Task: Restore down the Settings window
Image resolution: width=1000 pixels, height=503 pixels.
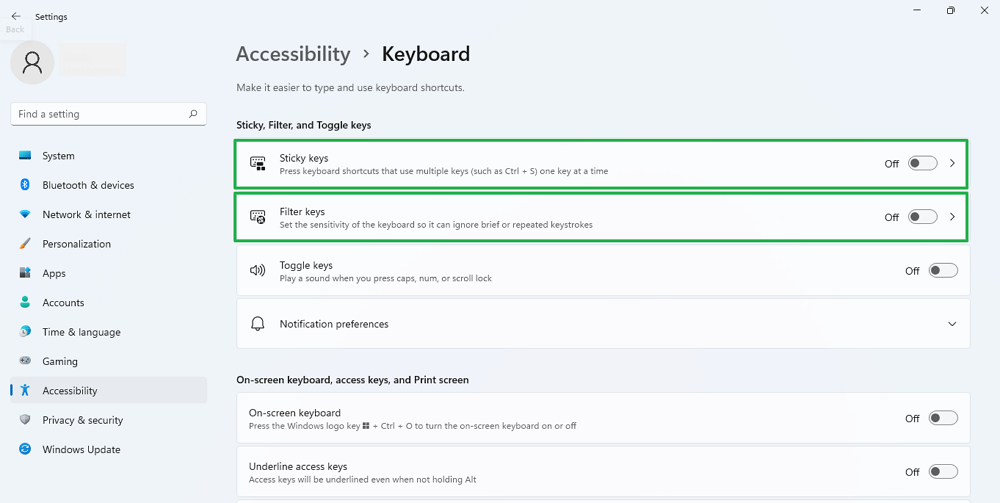Action: (950, 10)
